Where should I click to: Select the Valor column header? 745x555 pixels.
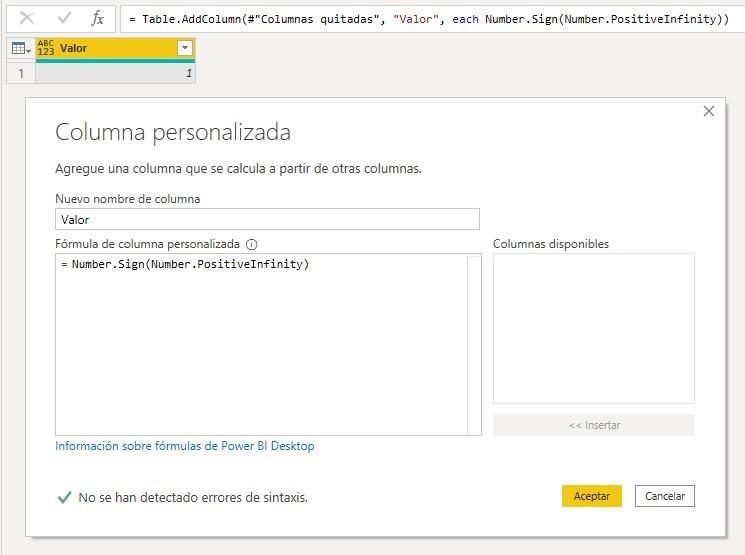click(110, 48)
